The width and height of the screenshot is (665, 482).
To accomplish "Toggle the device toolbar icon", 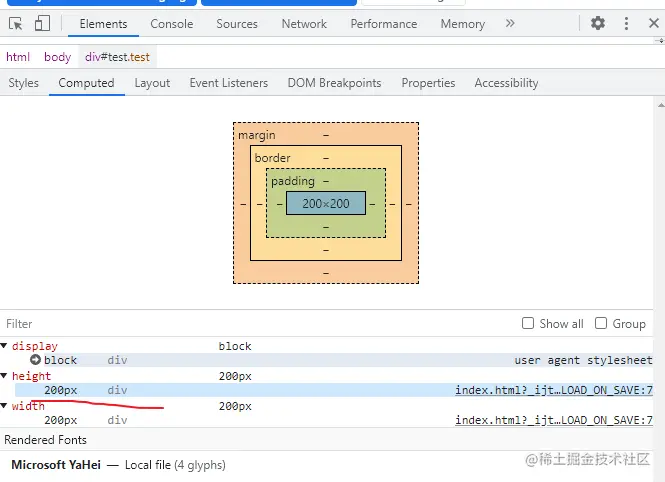I will pyautogui.click(x=42, y=23).
